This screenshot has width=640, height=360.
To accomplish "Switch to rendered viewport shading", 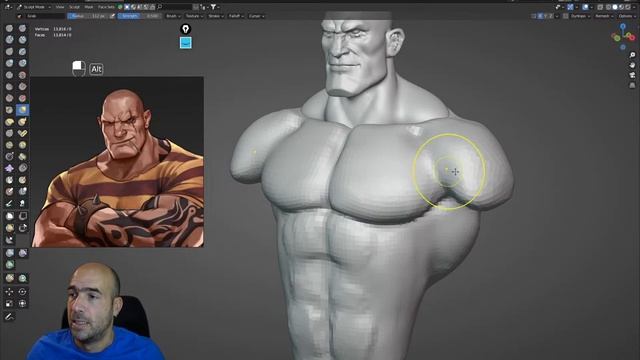I will tap(628, 7).
